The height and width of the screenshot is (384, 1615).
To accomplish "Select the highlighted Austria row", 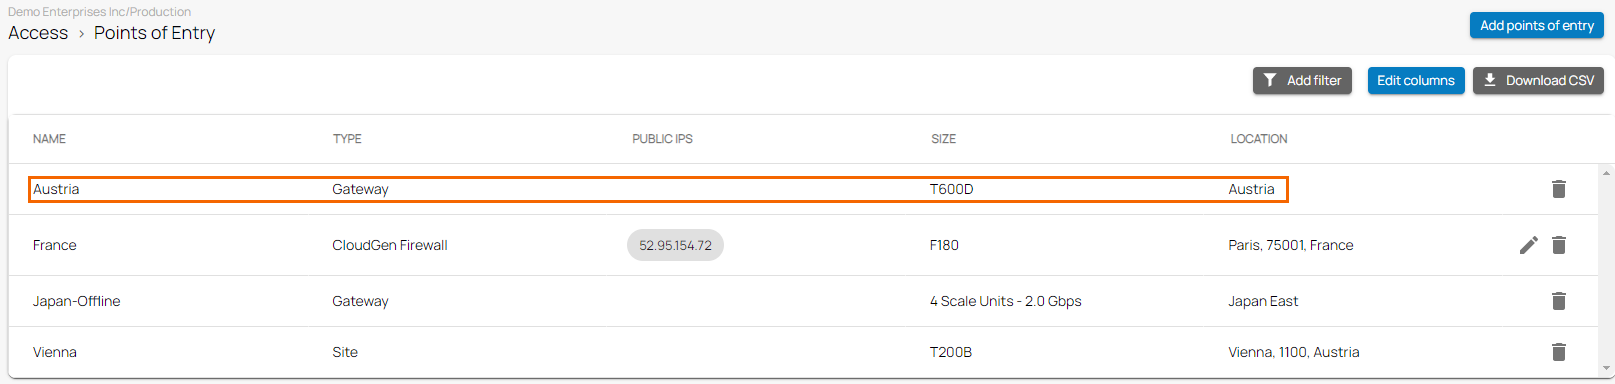I will (658, 189).
